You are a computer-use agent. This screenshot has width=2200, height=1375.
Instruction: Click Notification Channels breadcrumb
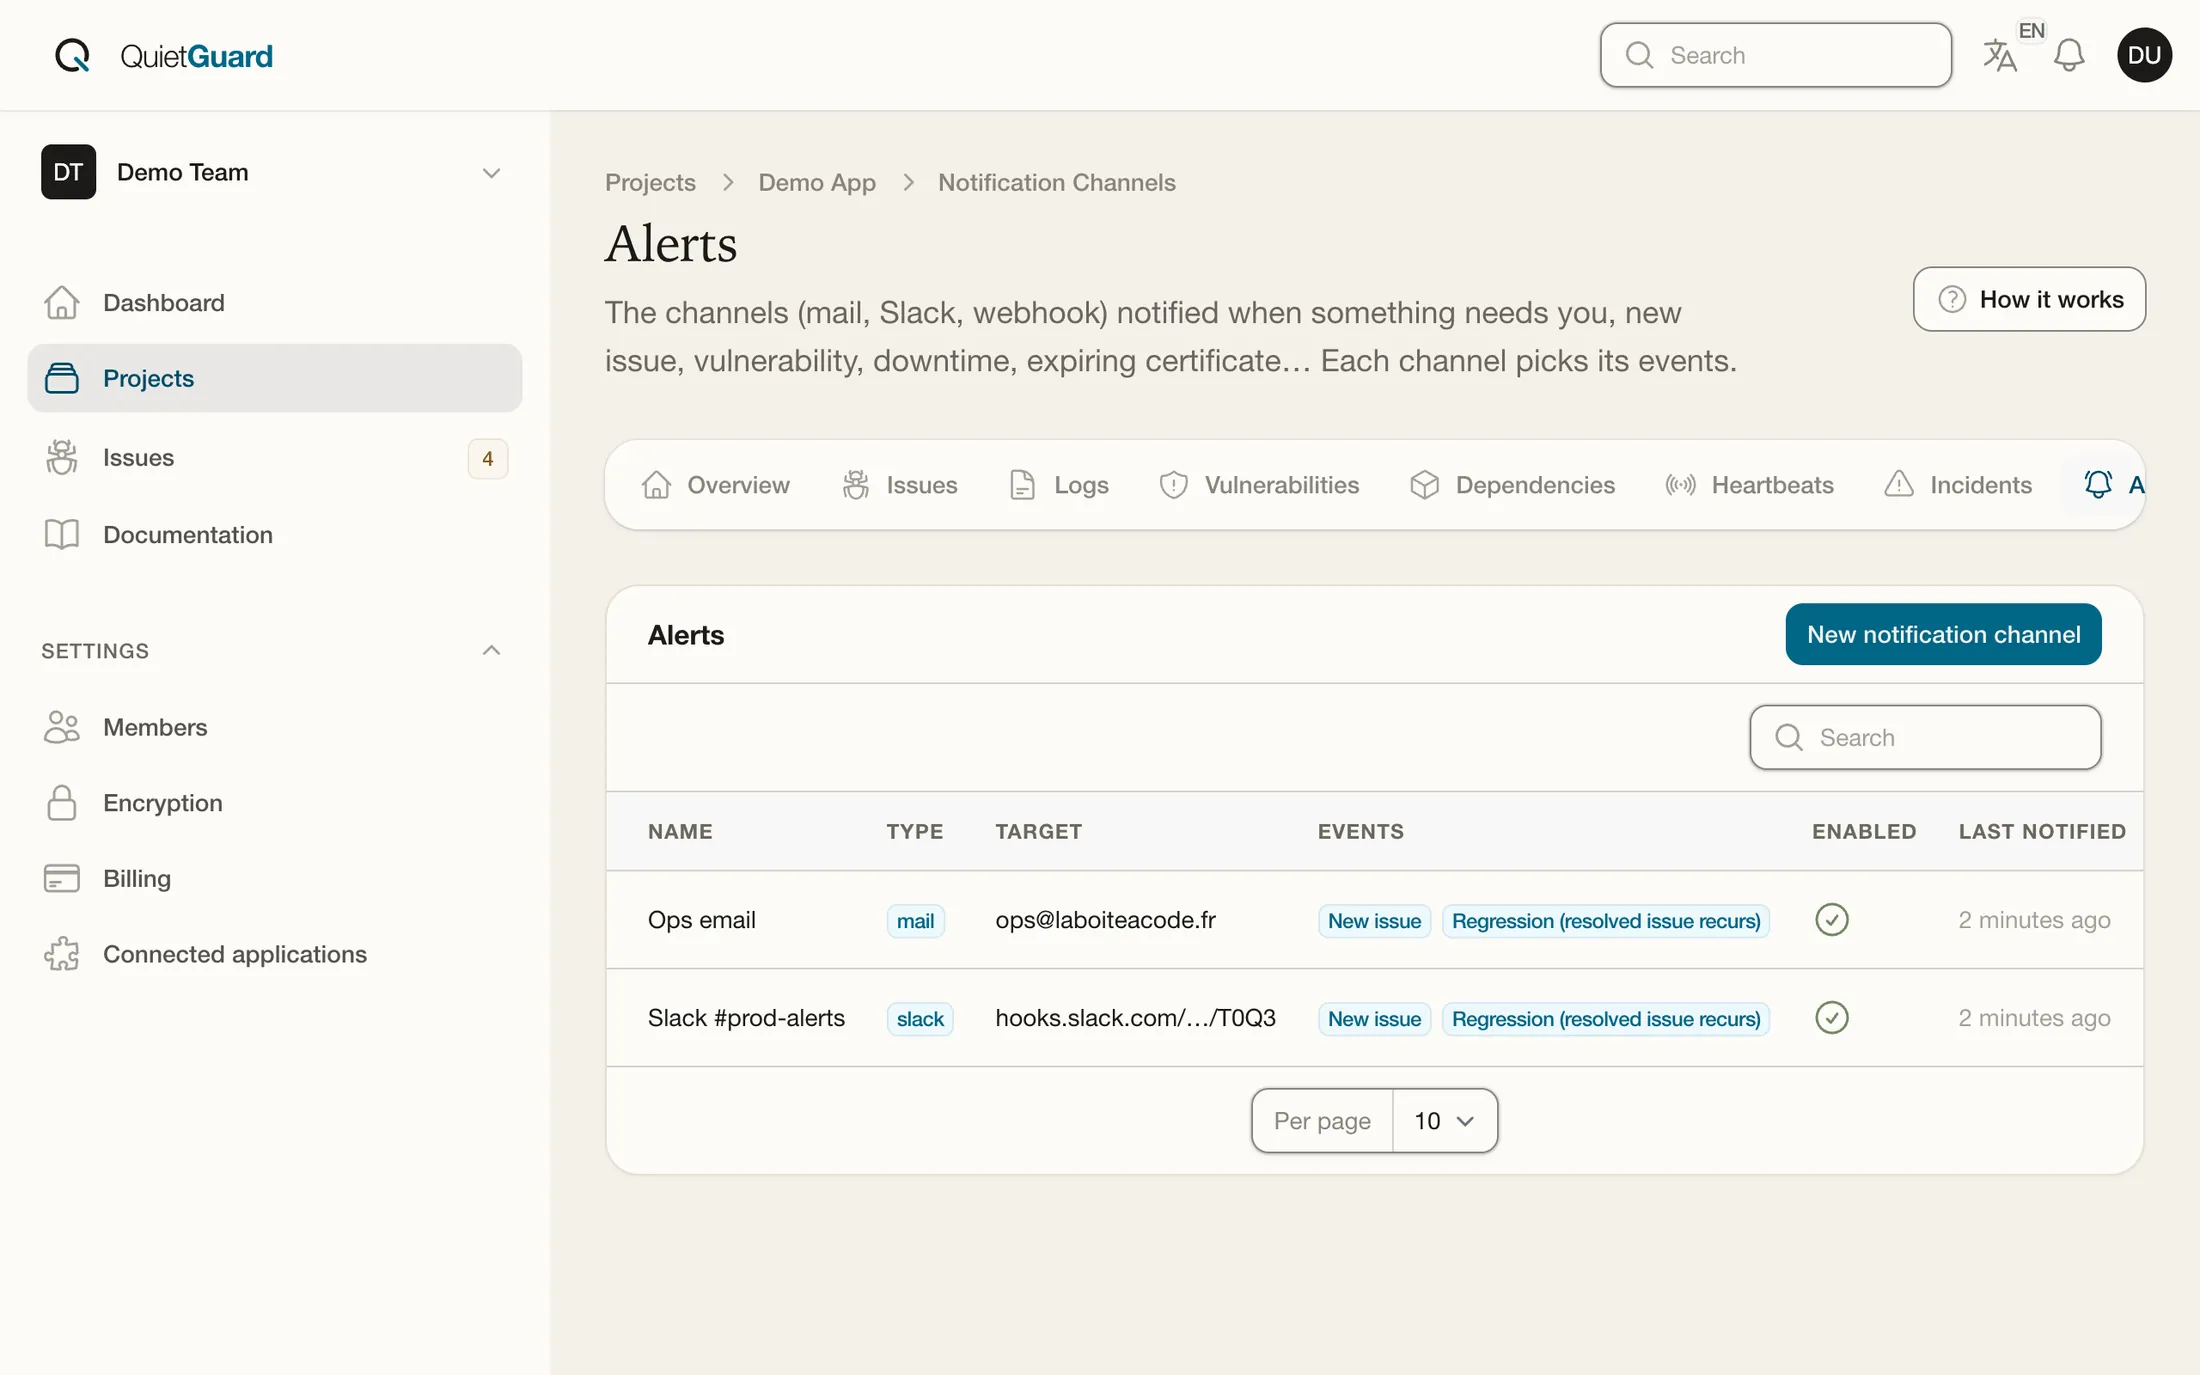coord(1056,182)
